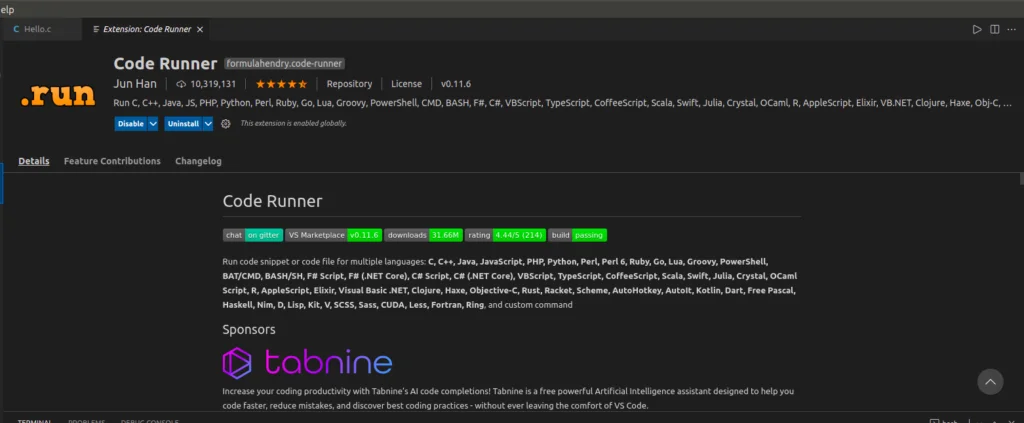Viewport: 1024px width, 423px height.
Task: Open the Changelog tab
Action: tap(198, 161)
